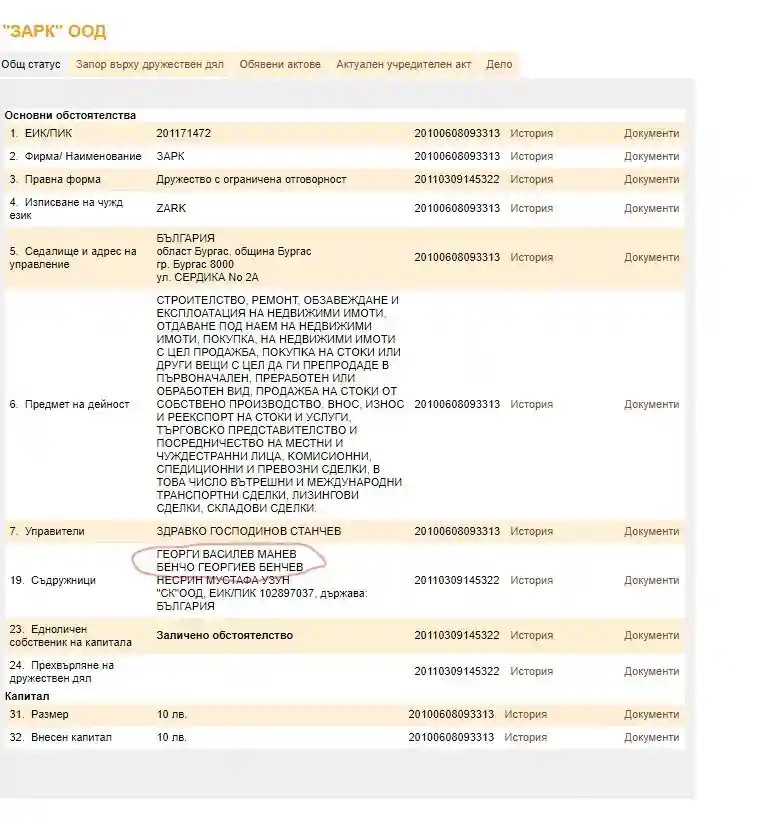Open the Обявени актове tab

pyautogui.click(x=280, y=64)
